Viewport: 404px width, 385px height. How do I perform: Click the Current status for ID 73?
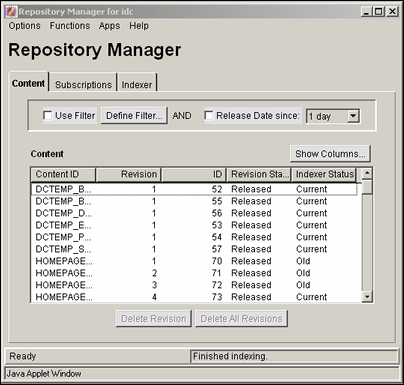point(312,297)
